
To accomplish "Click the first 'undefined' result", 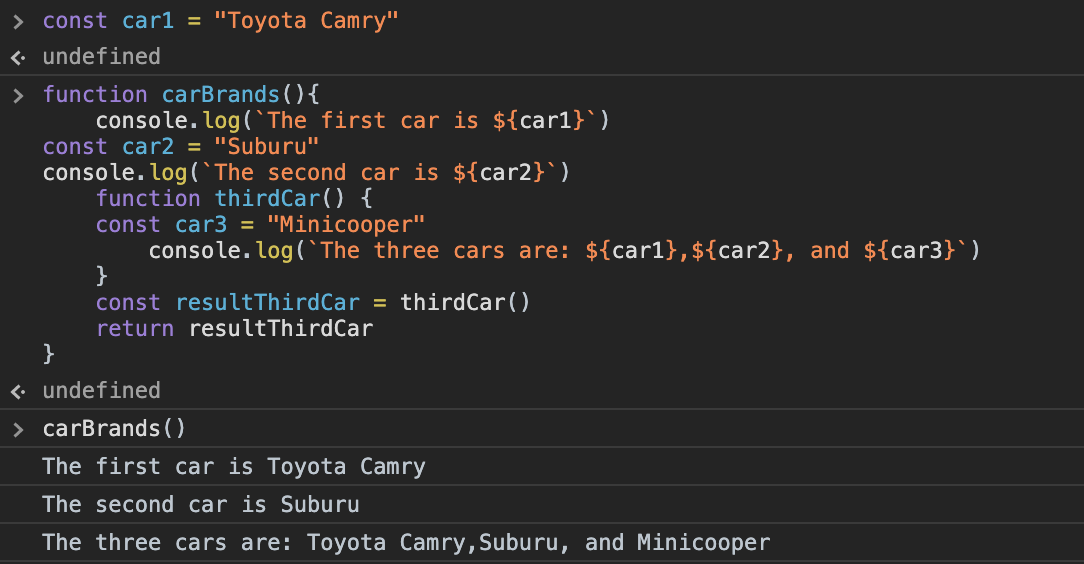I will click(102, 57).
